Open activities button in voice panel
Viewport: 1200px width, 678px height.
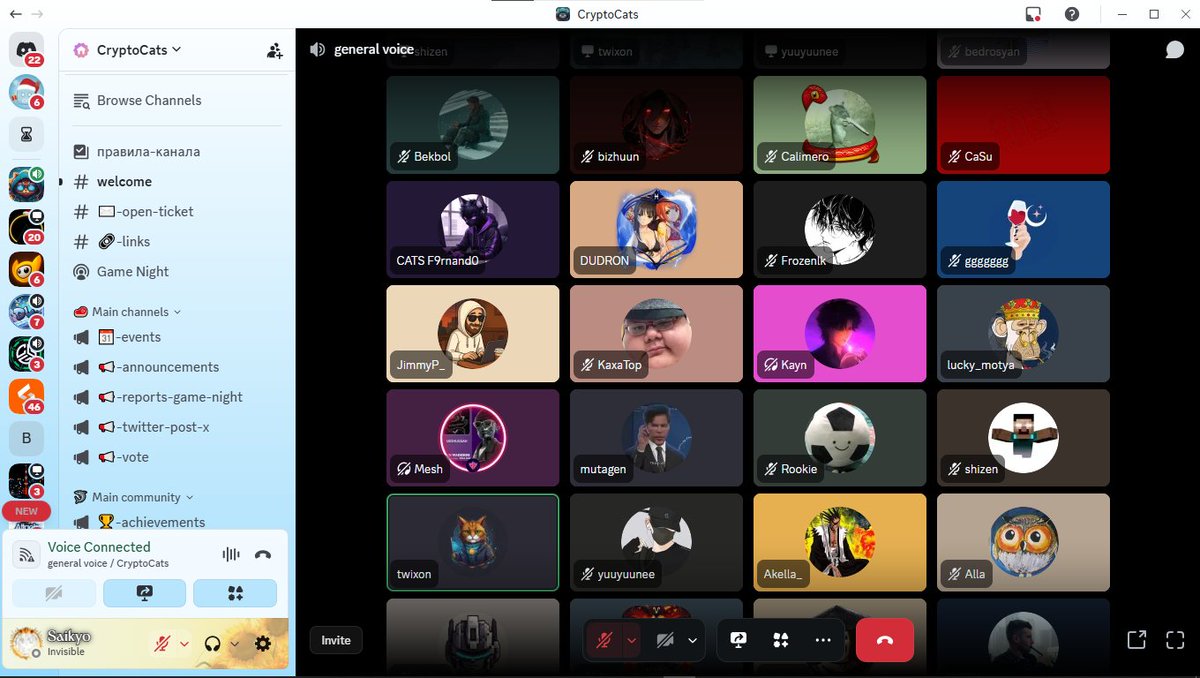coord(235,593)
